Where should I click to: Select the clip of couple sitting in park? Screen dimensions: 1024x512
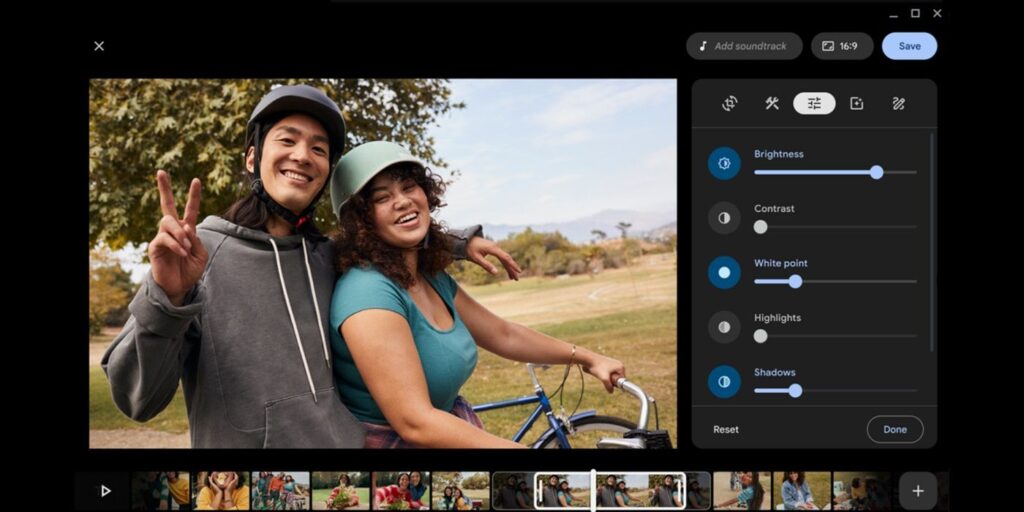[460, 490]
